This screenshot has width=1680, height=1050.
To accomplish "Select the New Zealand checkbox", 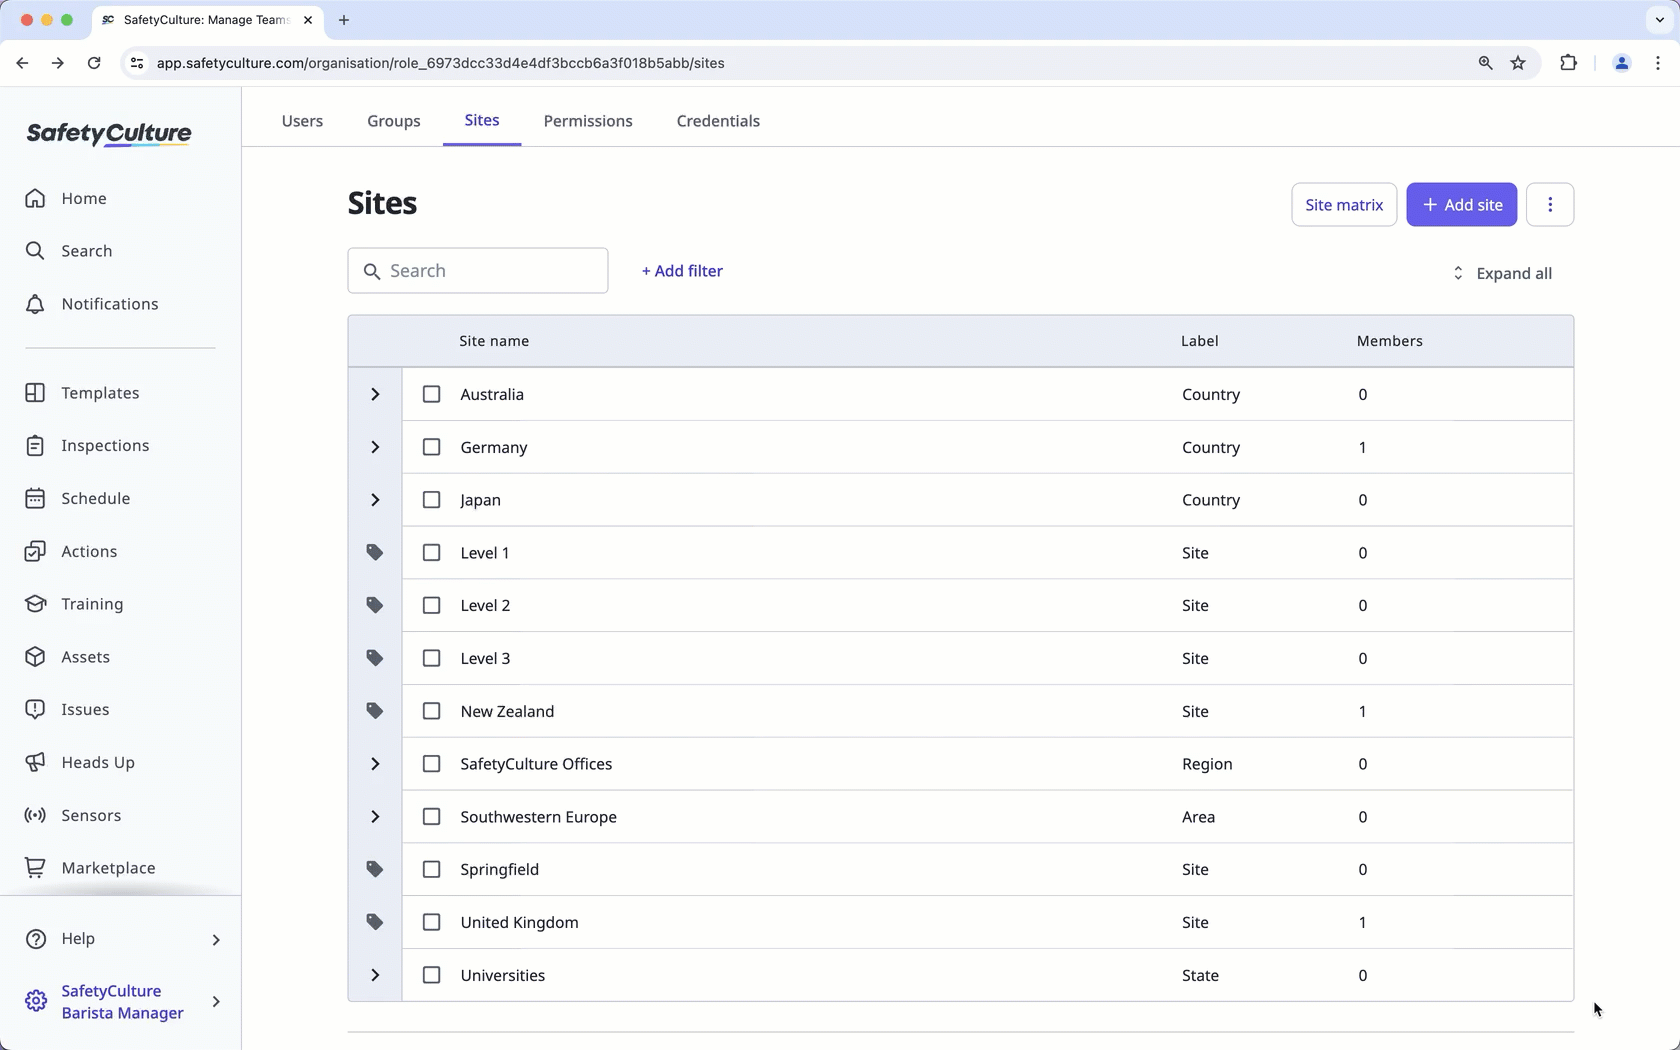I will 431,711.
